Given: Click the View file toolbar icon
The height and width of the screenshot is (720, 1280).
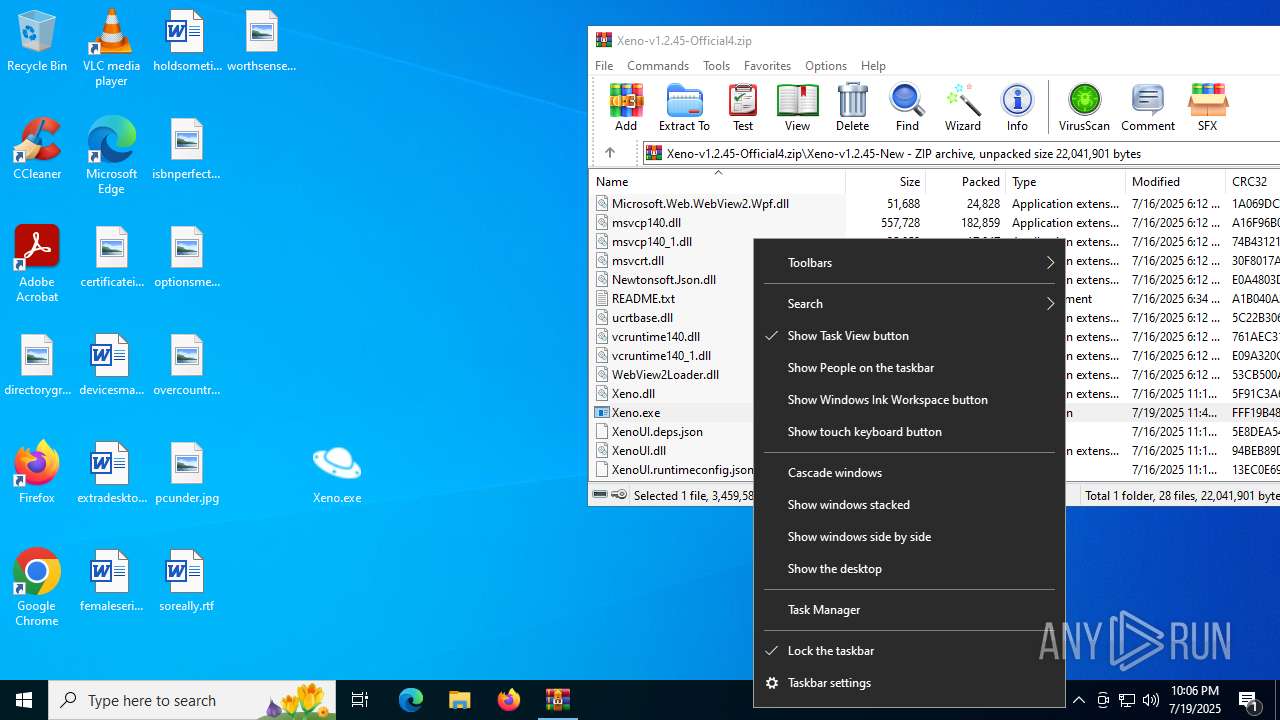Looking at the screenshot, I should point(797,107).
